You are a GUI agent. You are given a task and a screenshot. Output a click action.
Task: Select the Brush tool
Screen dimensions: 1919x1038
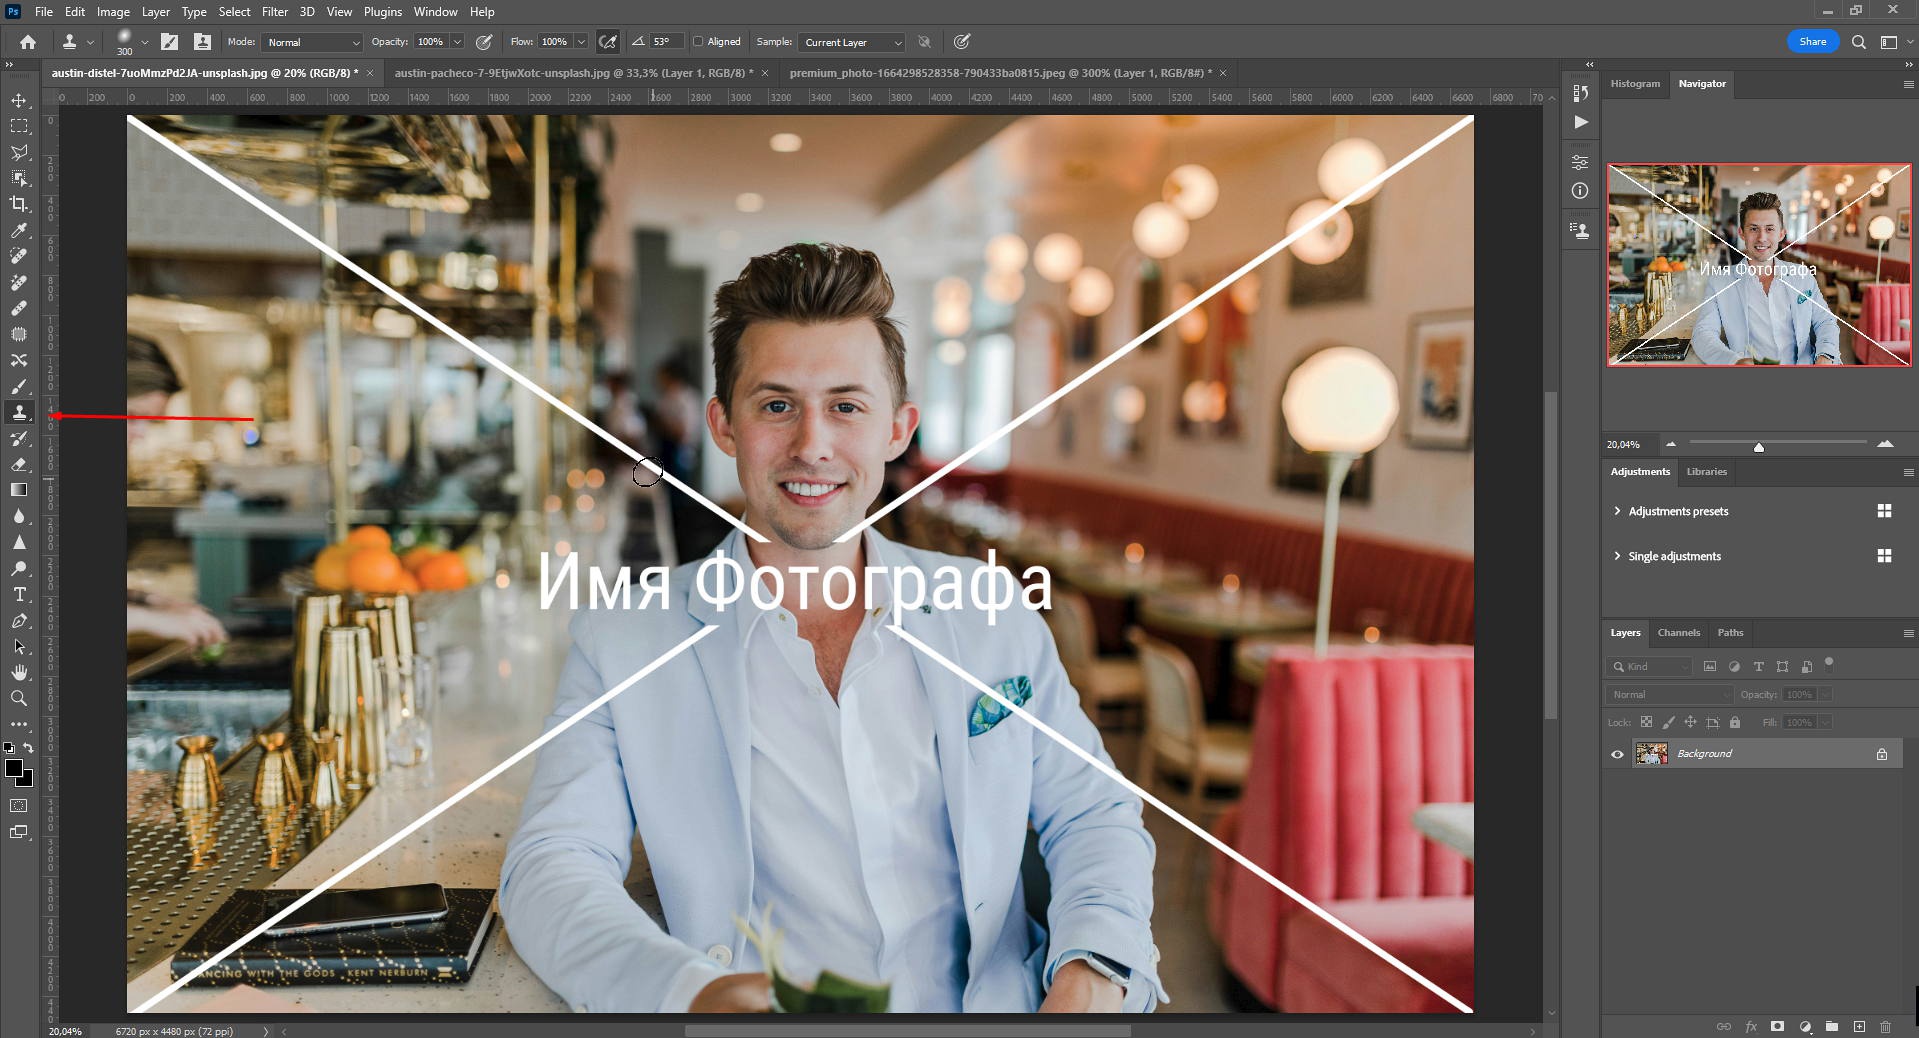[18, 387]
